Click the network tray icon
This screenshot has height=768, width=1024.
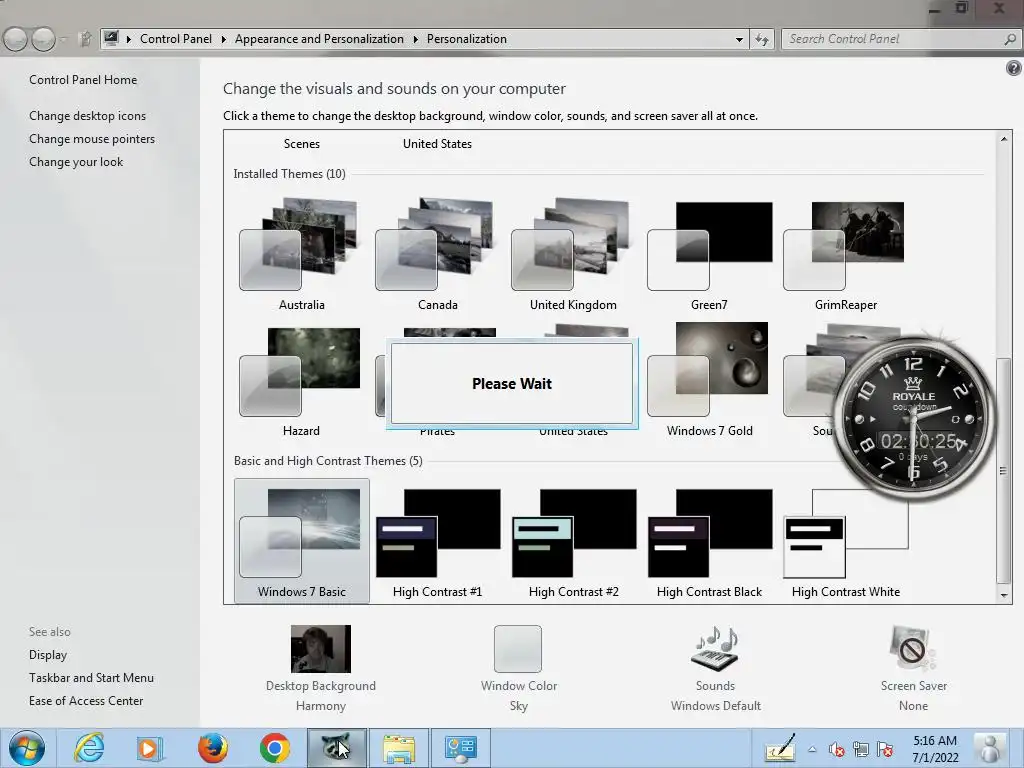(x=861, y=750)
